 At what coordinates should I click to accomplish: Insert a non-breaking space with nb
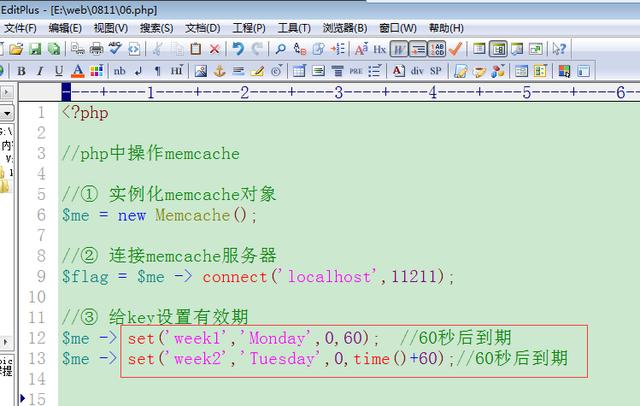(120, 71)
